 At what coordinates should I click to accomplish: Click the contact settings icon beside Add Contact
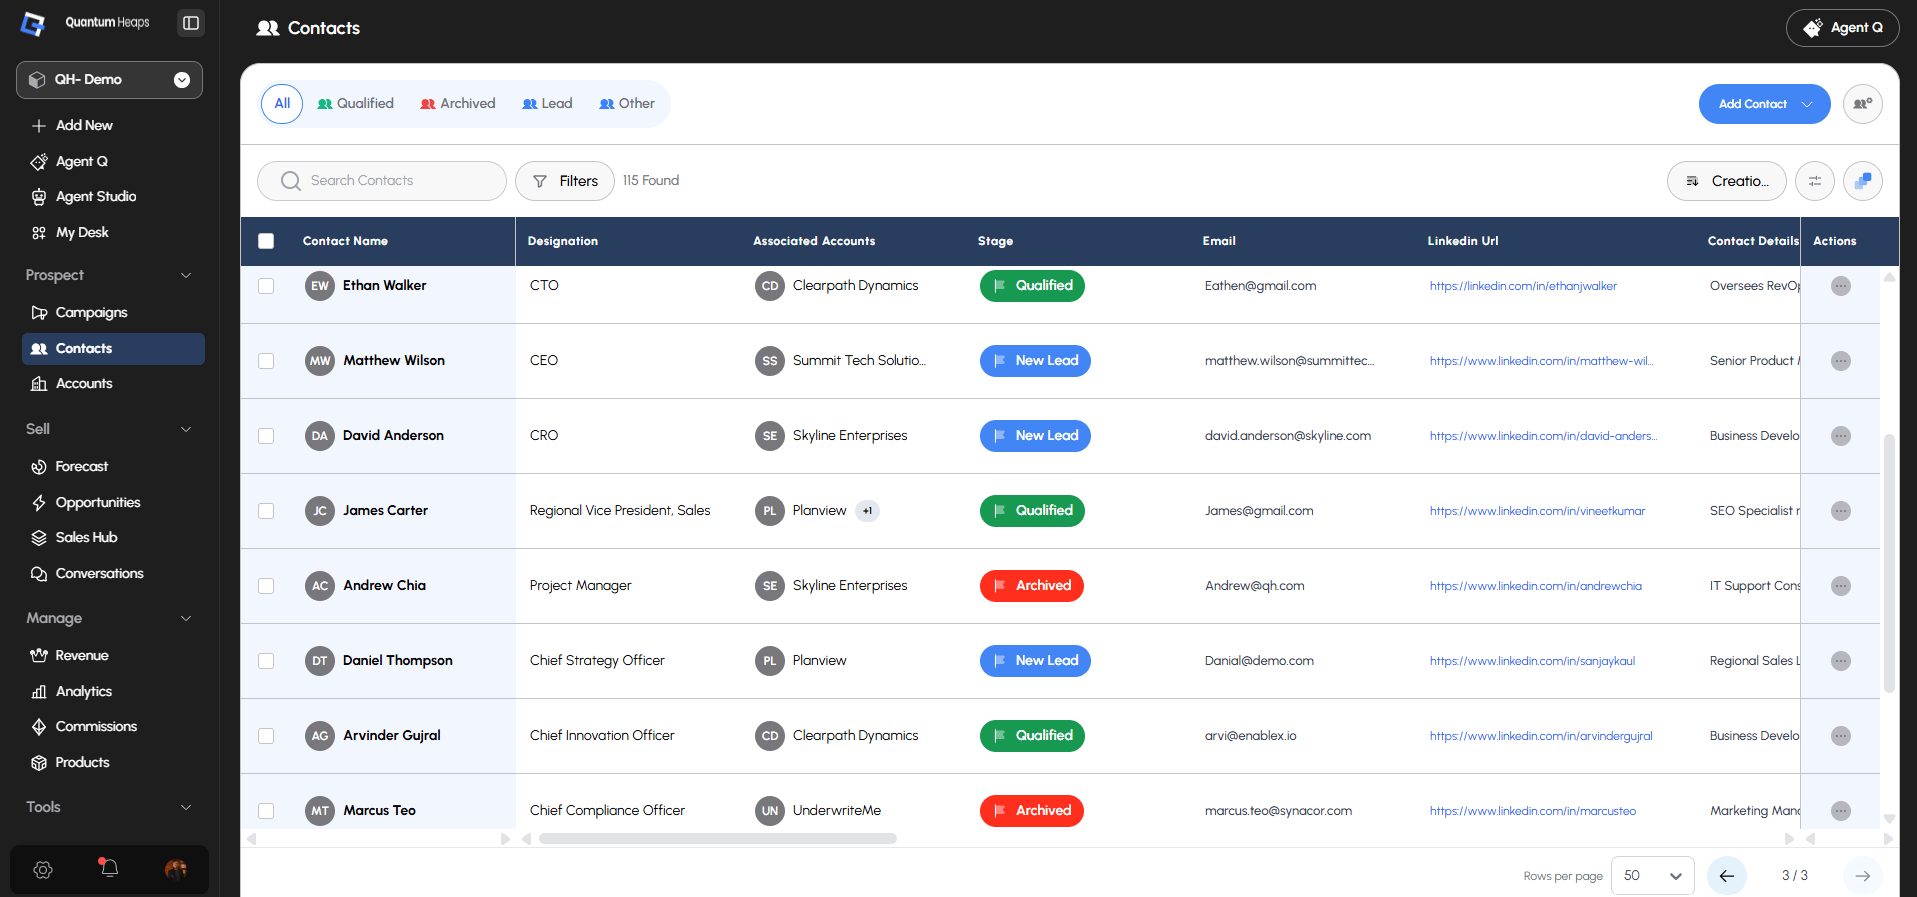pyautogui.click(x=1863, y=104)
